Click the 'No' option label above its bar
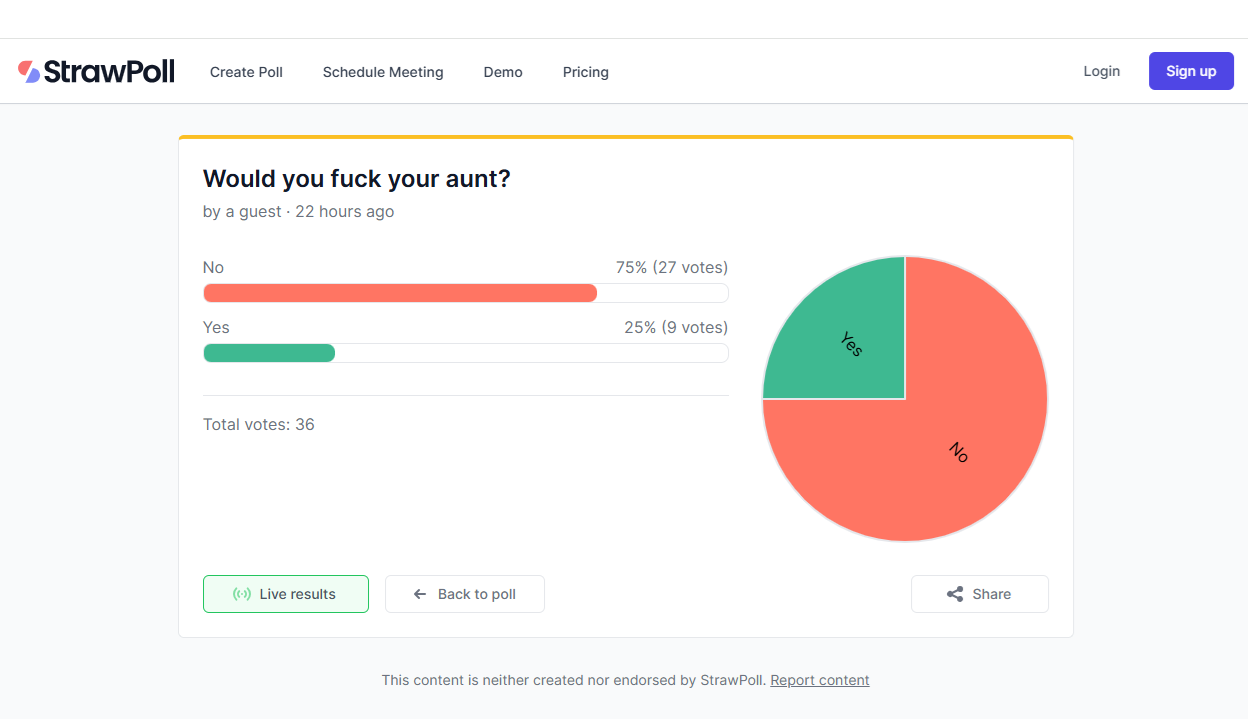Screen dimensions: 1248x719 coord(213,268)
